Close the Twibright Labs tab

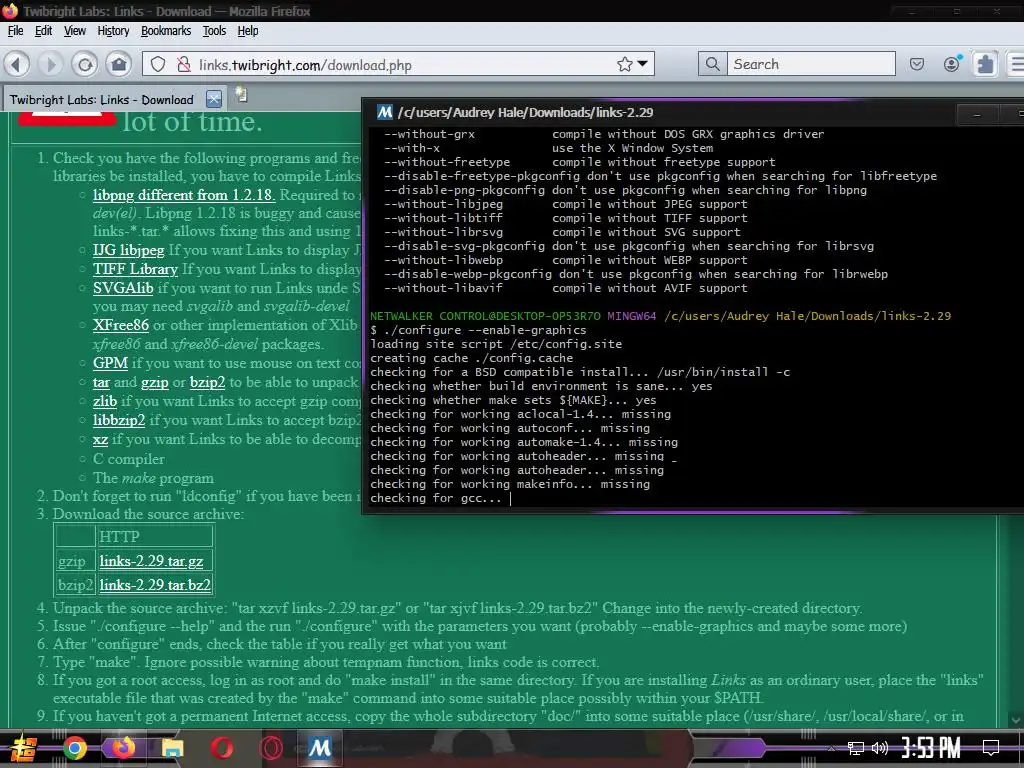tap(214, 99)
